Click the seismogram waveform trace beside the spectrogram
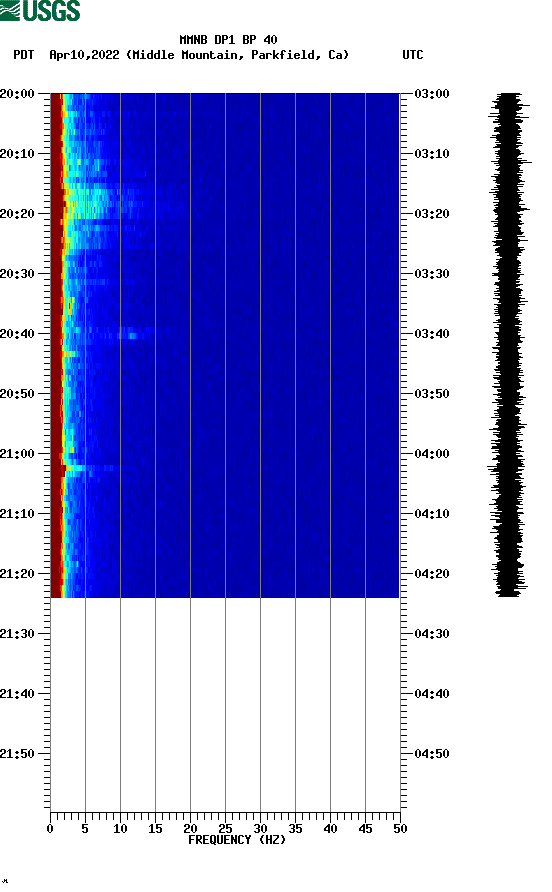 point(509,345)
